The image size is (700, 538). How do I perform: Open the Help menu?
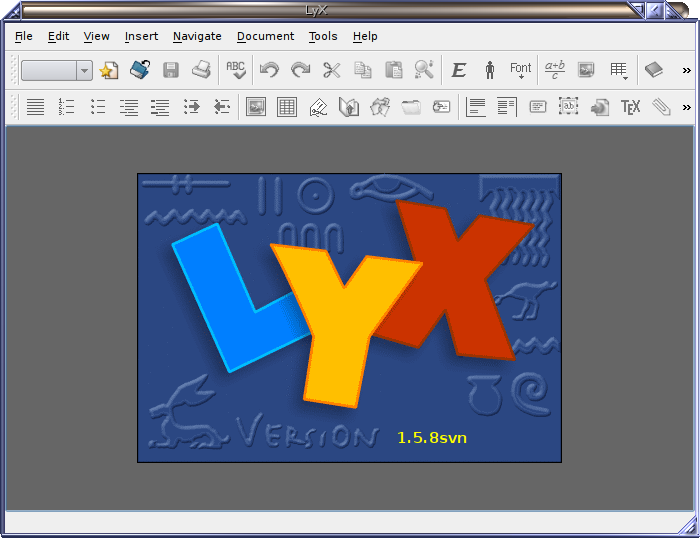tap(365, 36)
